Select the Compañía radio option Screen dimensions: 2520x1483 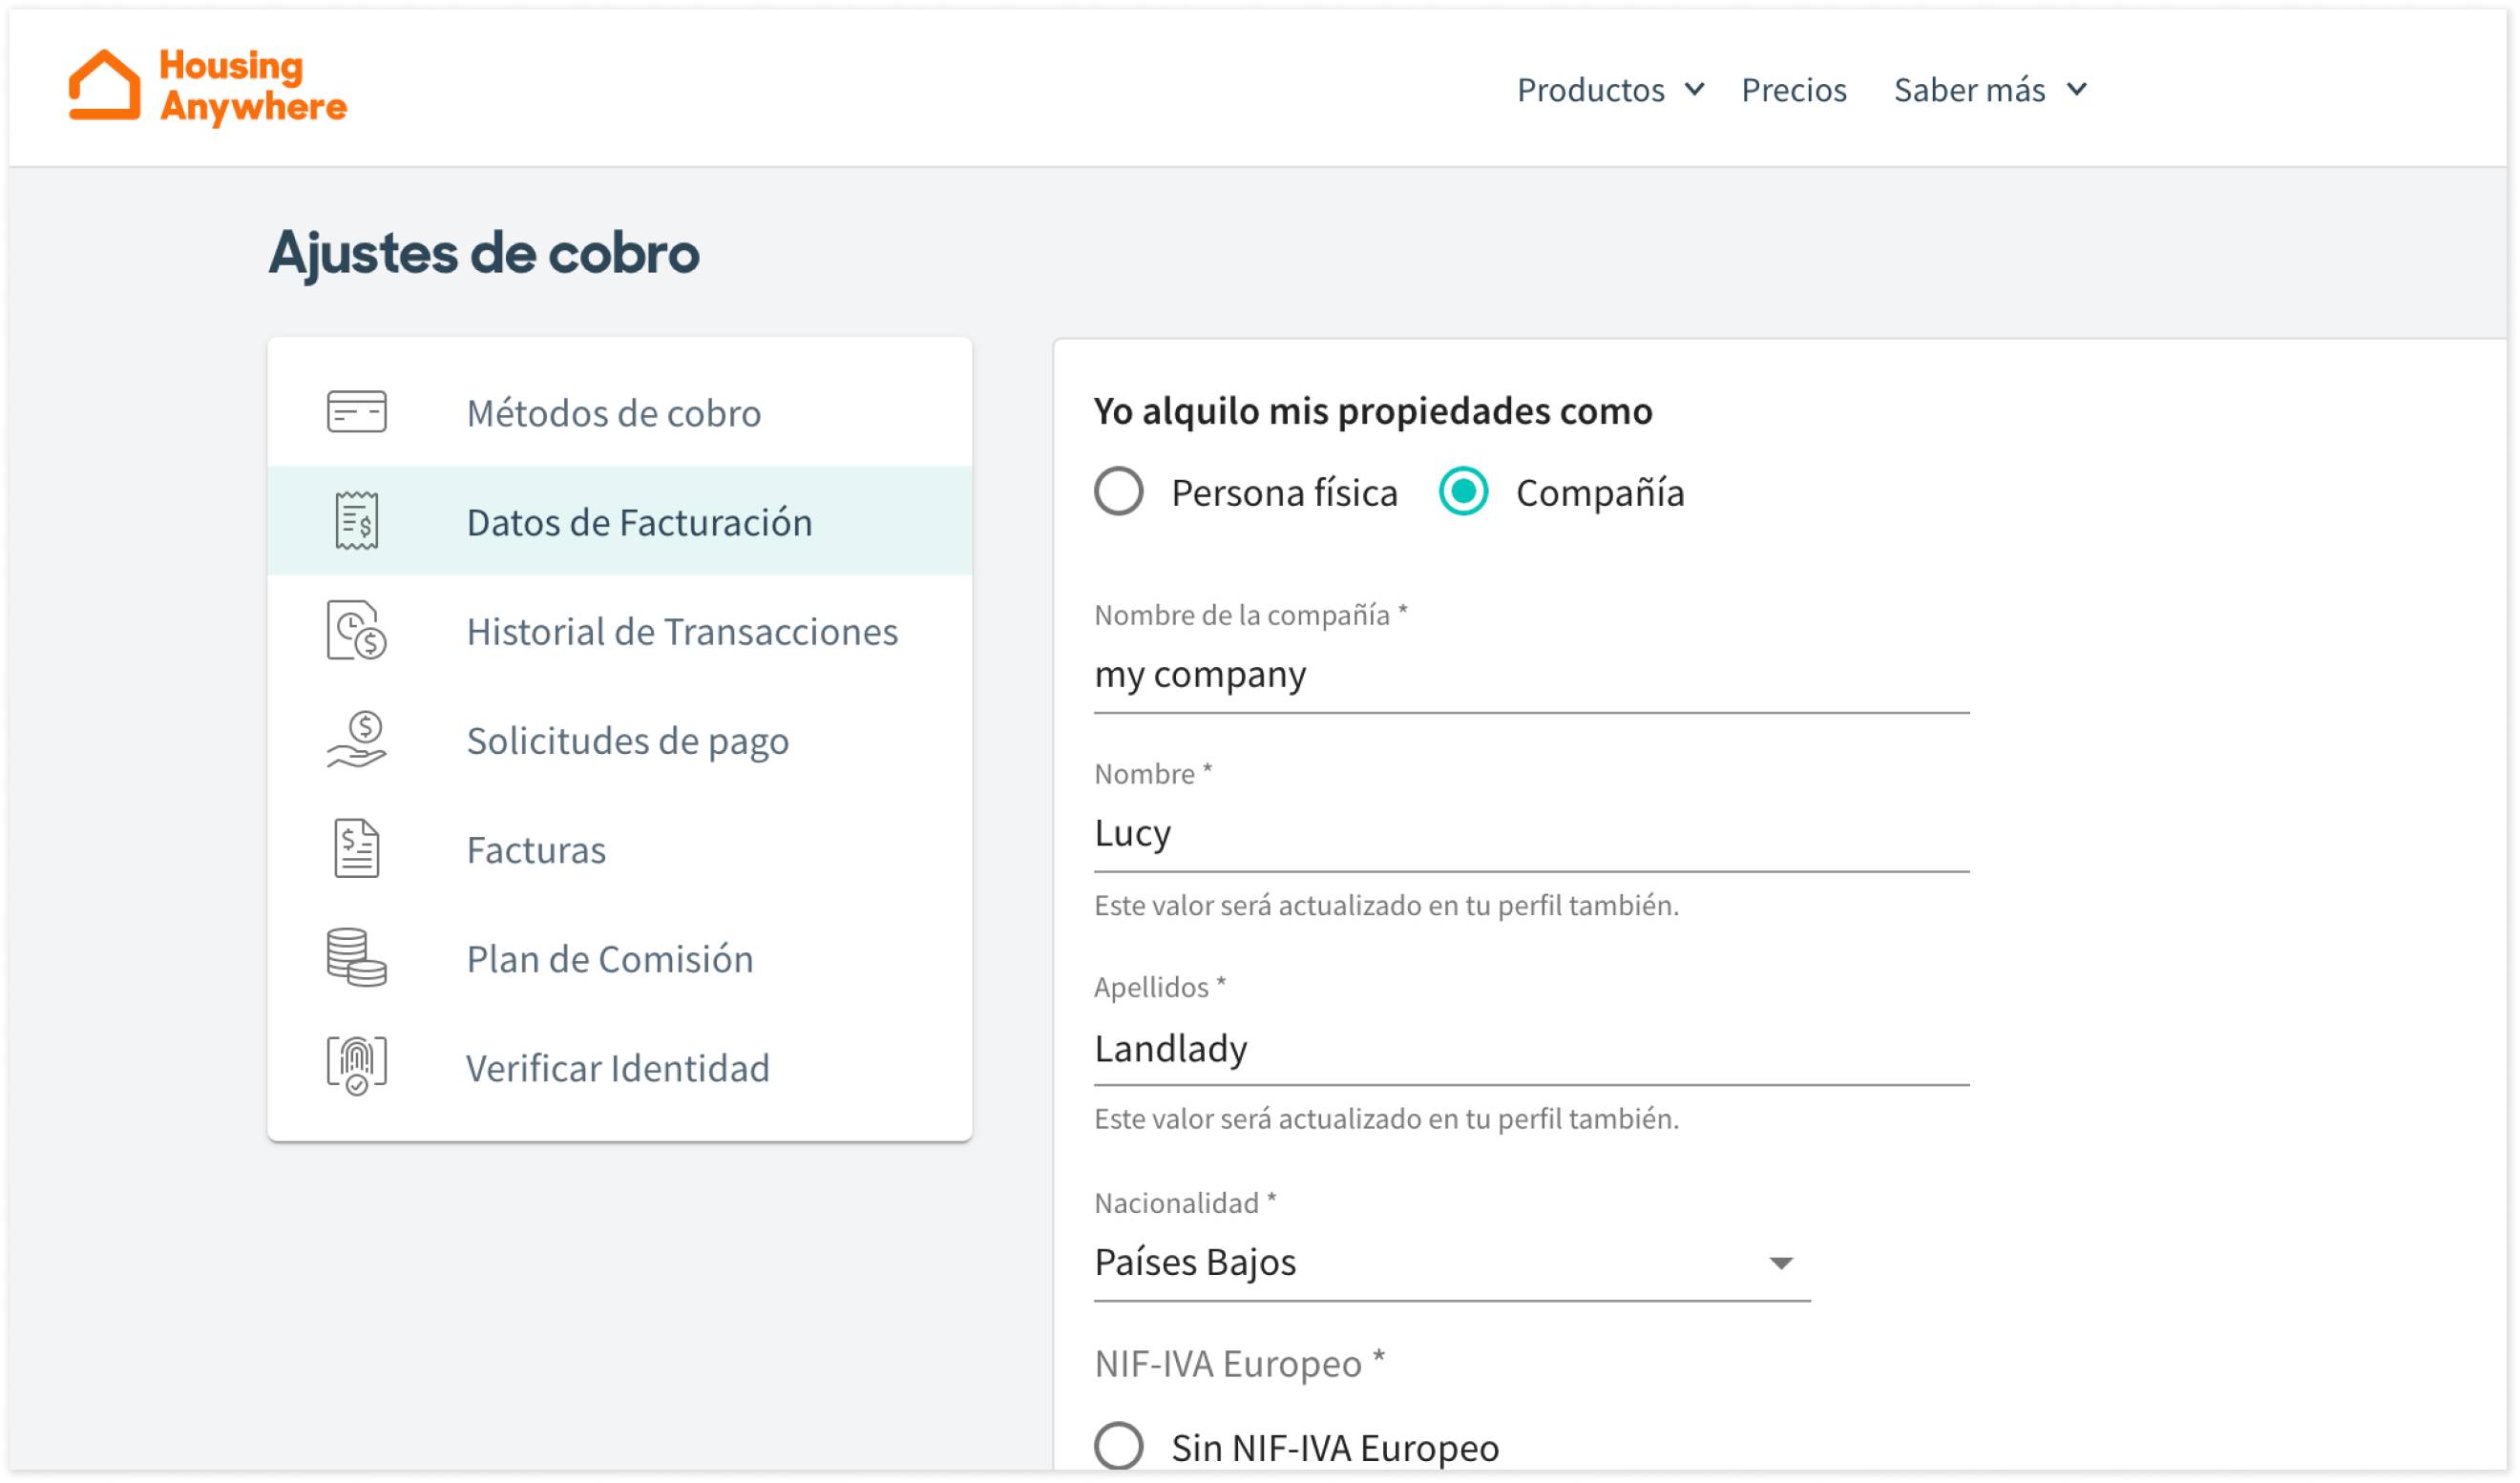coord(1463,492)
